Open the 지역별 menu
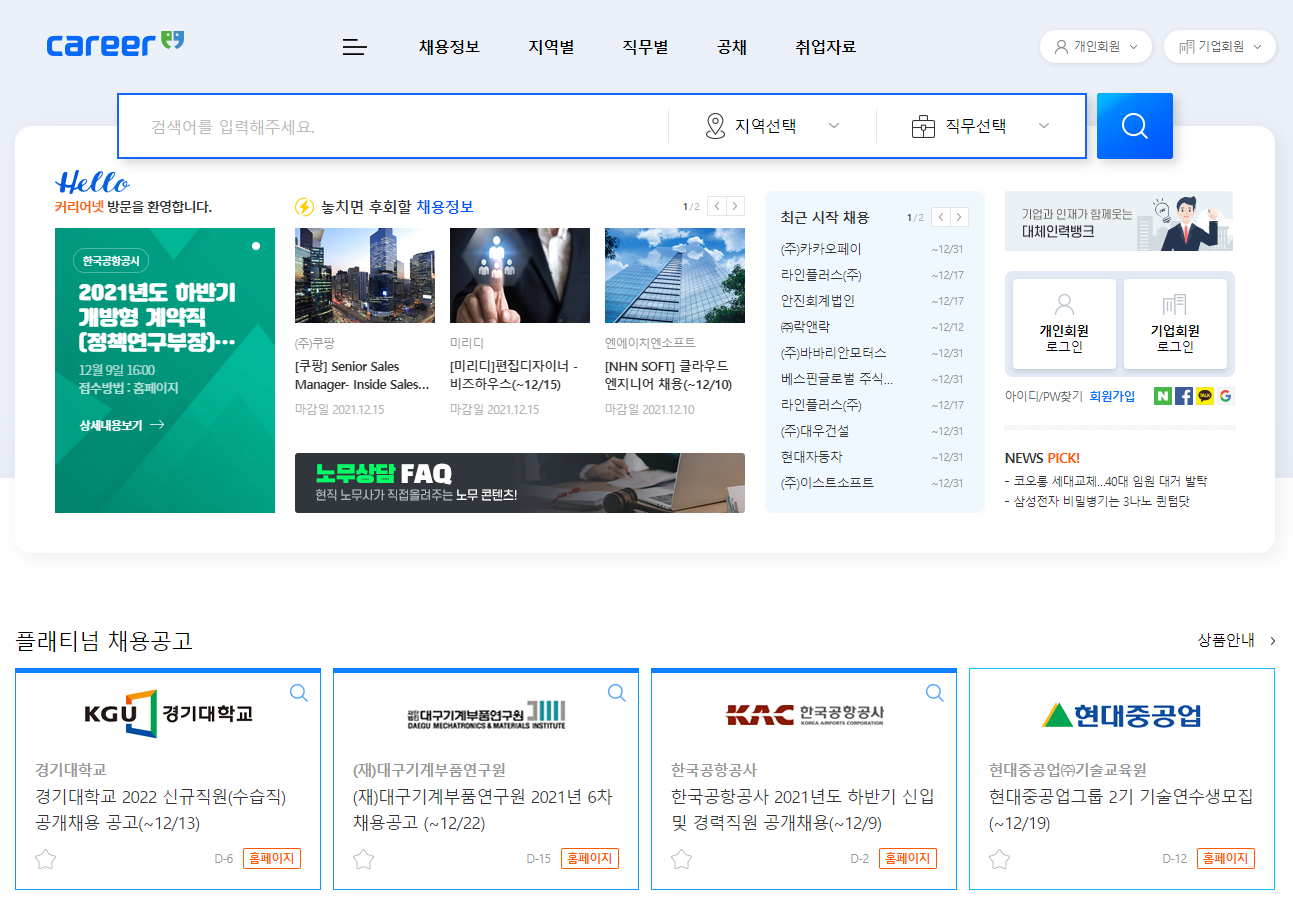This screenshot has width=1293, height=897. (551, 47)
